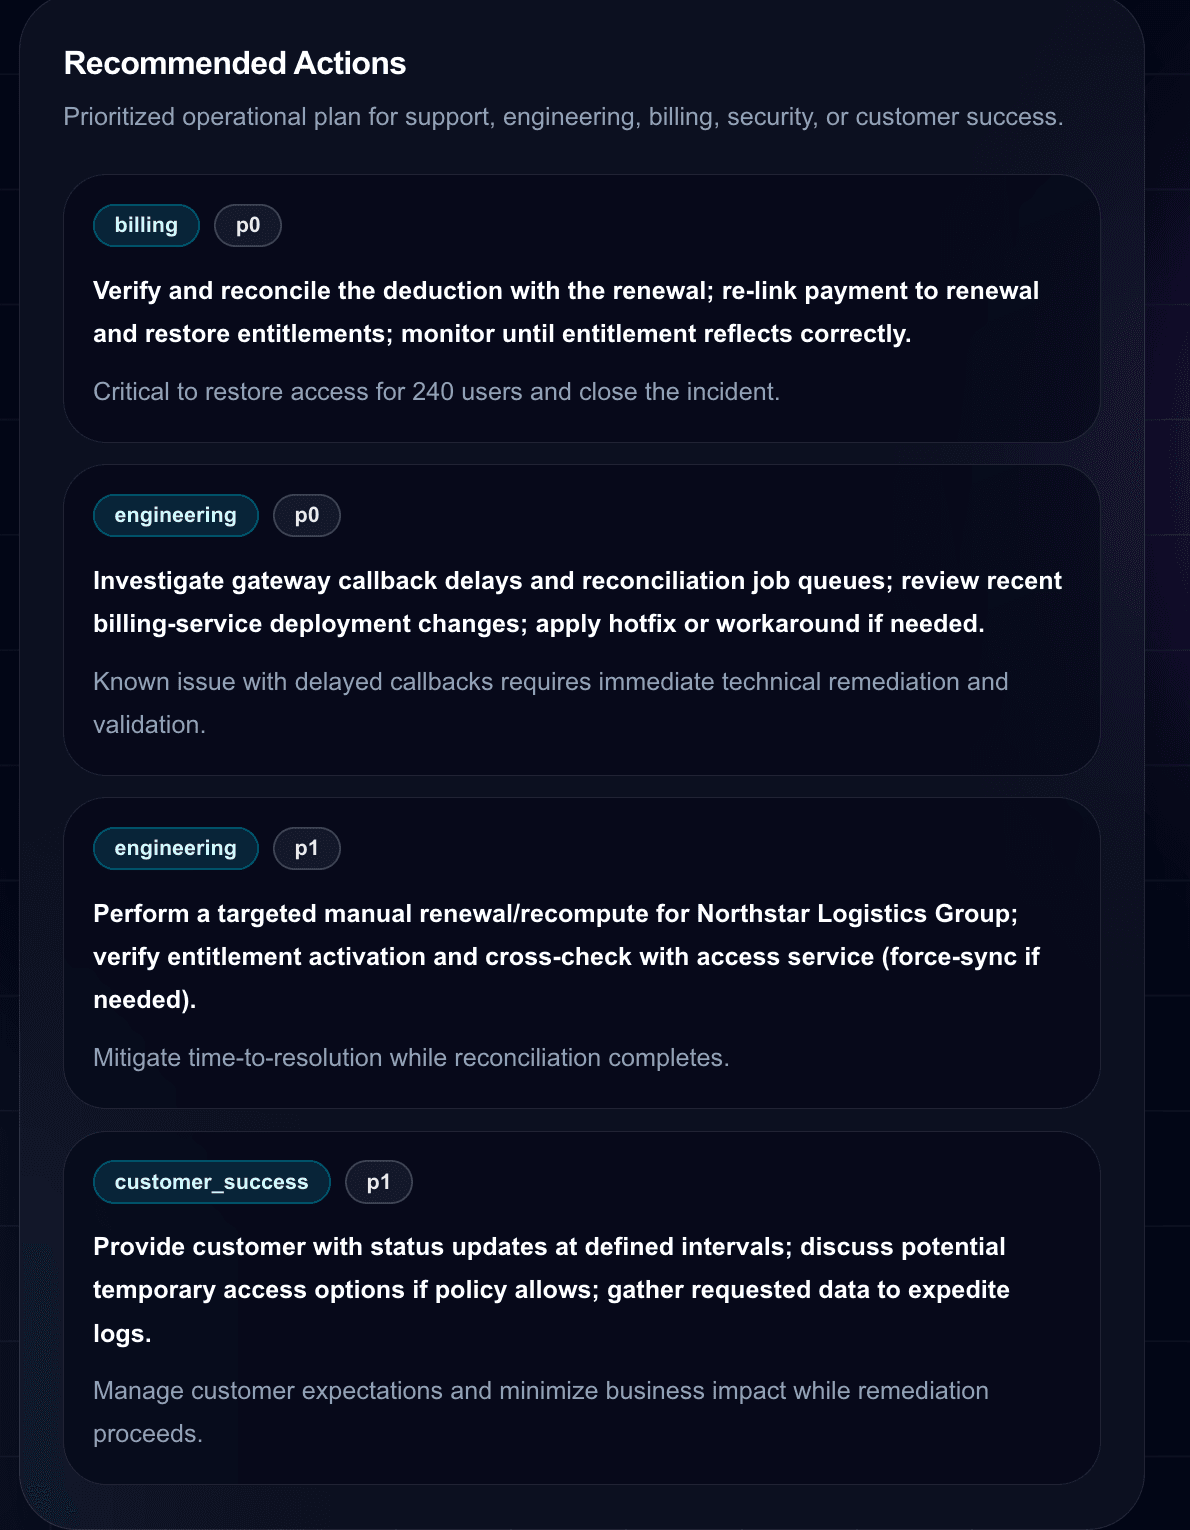Open the investigate gateway callback delays action
The image size is (1190, 1530).
[577, 602]
